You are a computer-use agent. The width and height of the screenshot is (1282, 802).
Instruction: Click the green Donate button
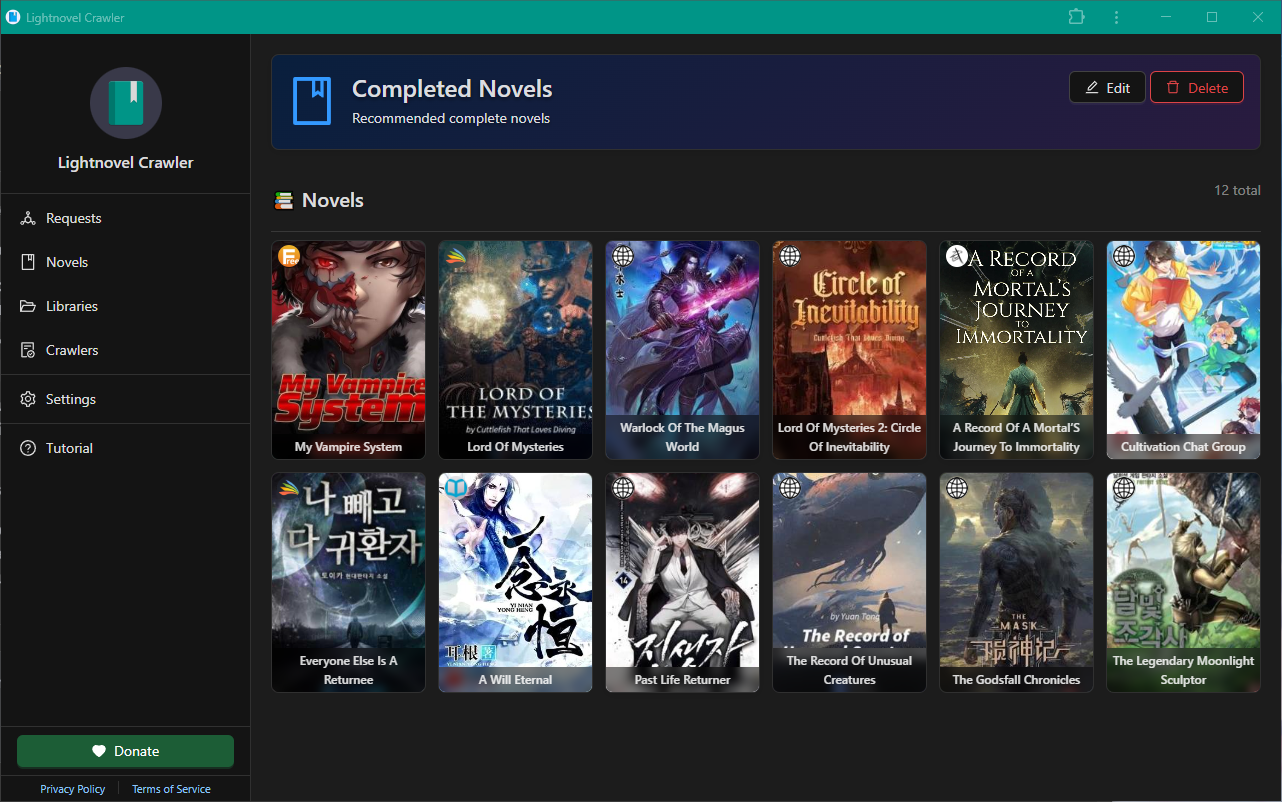tap(125, 751)
